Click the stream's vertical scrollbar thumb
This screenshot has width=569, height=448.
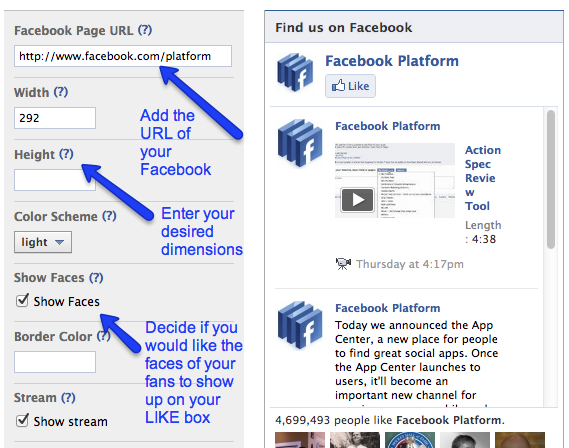click(x=551, y=180)
